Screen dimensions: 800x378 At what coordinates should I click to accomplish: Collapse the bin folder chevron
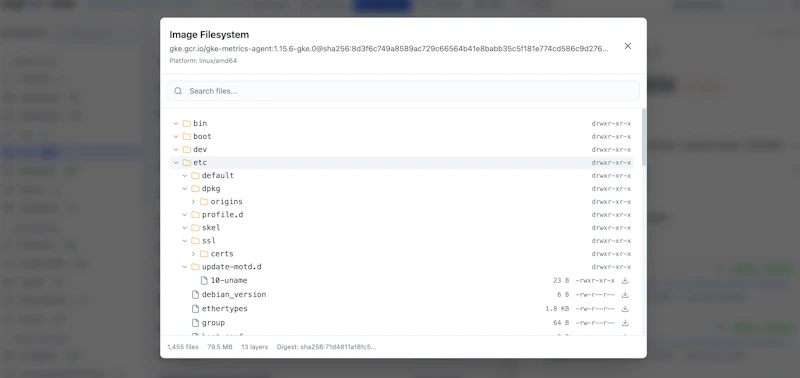pos(176,123)
